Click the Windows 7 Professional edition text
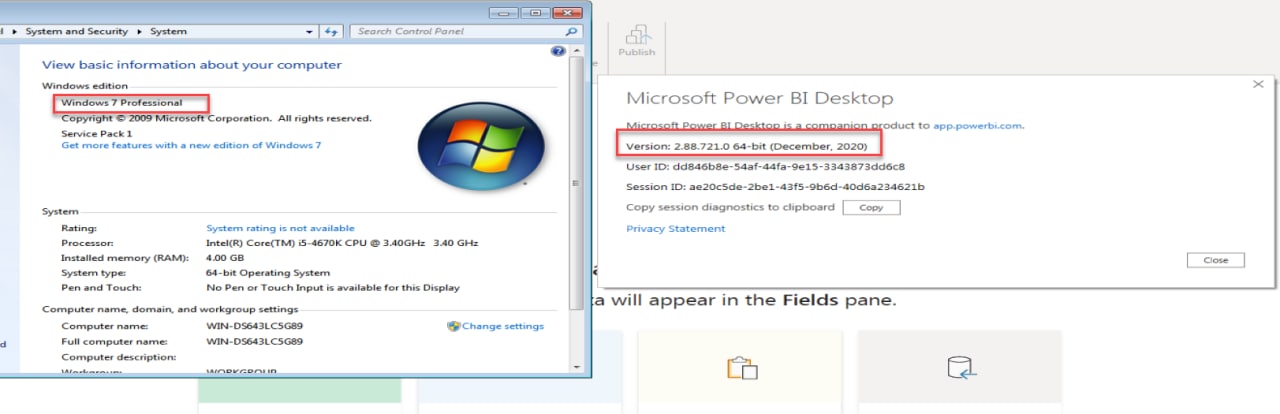1280x414 pixels. click(122, 103)
